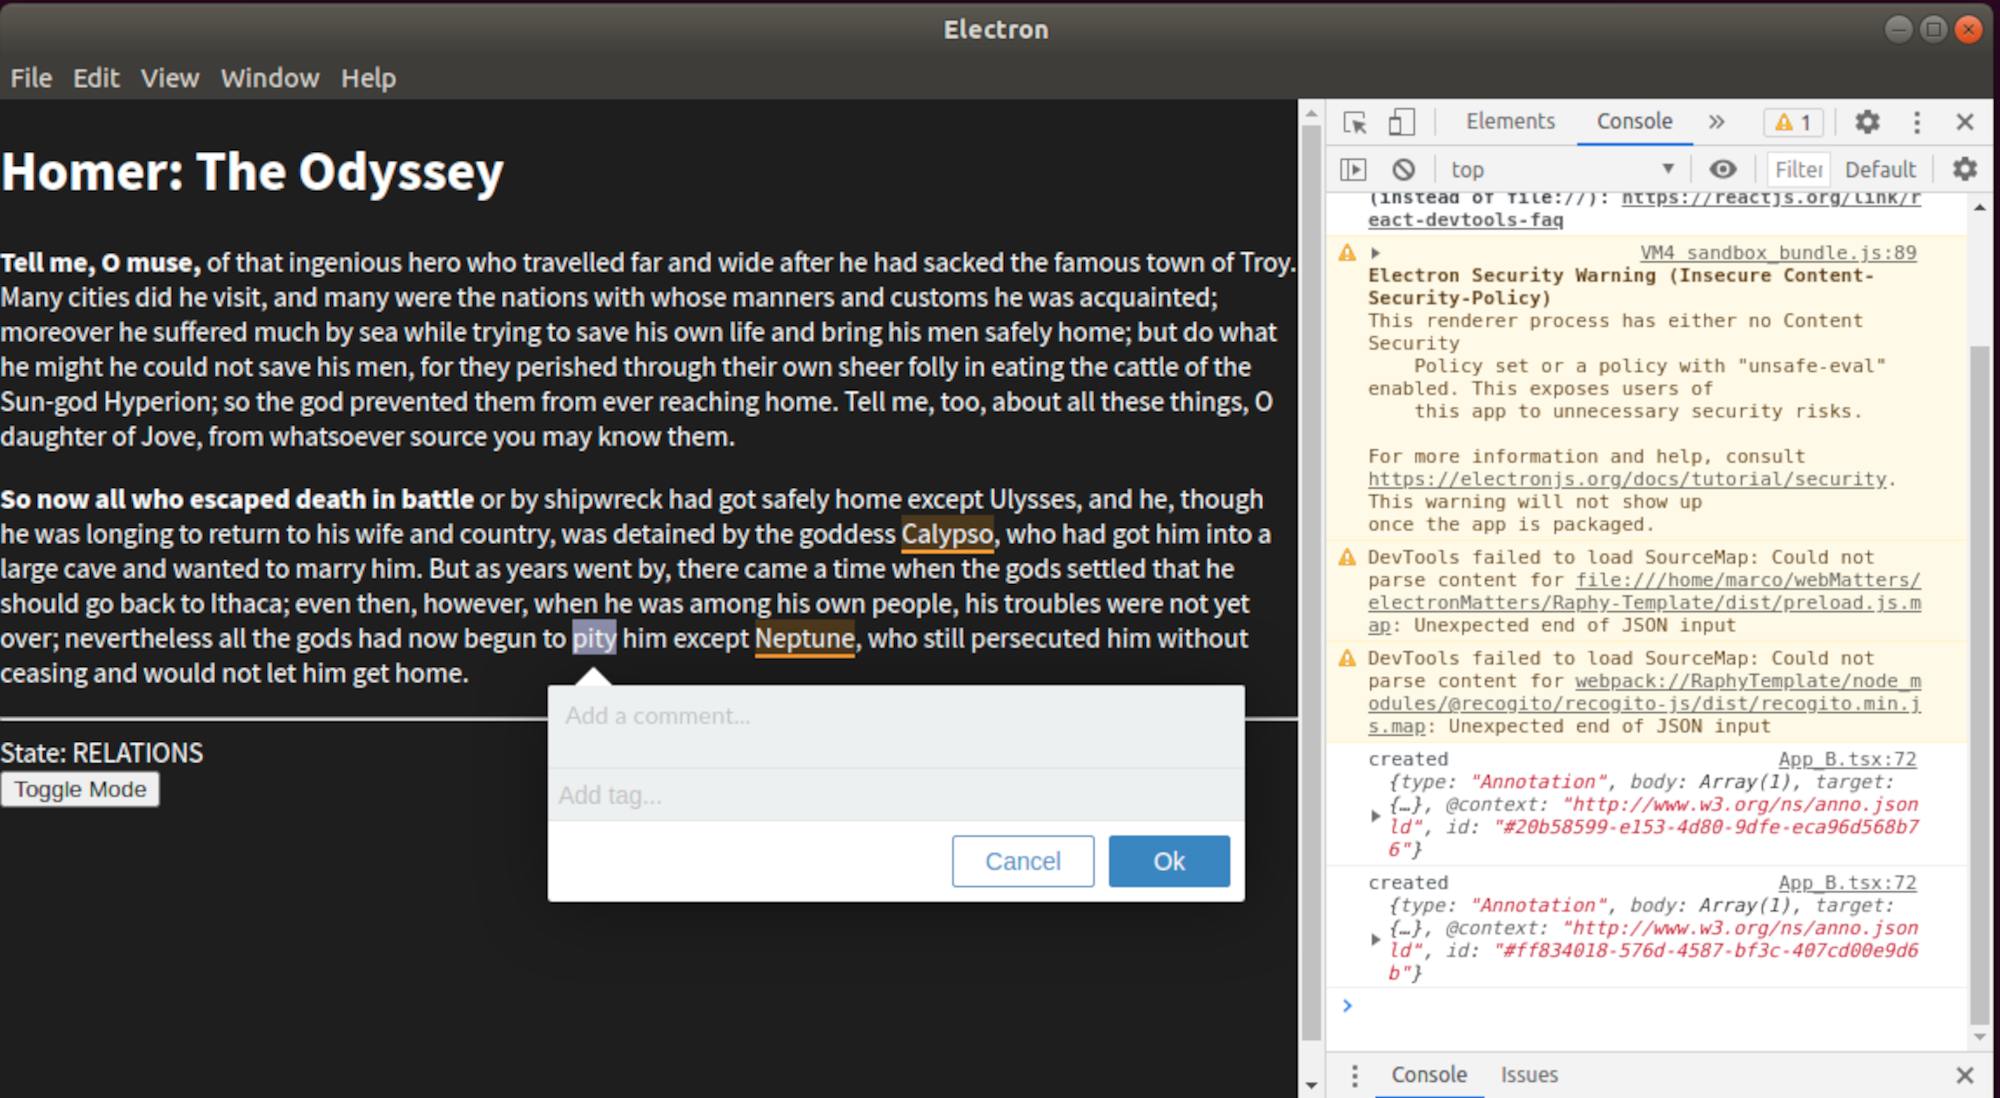Click the Ok button in annotation popup
This screenshot has height=1098, width=2000.
coord(1168,861)
